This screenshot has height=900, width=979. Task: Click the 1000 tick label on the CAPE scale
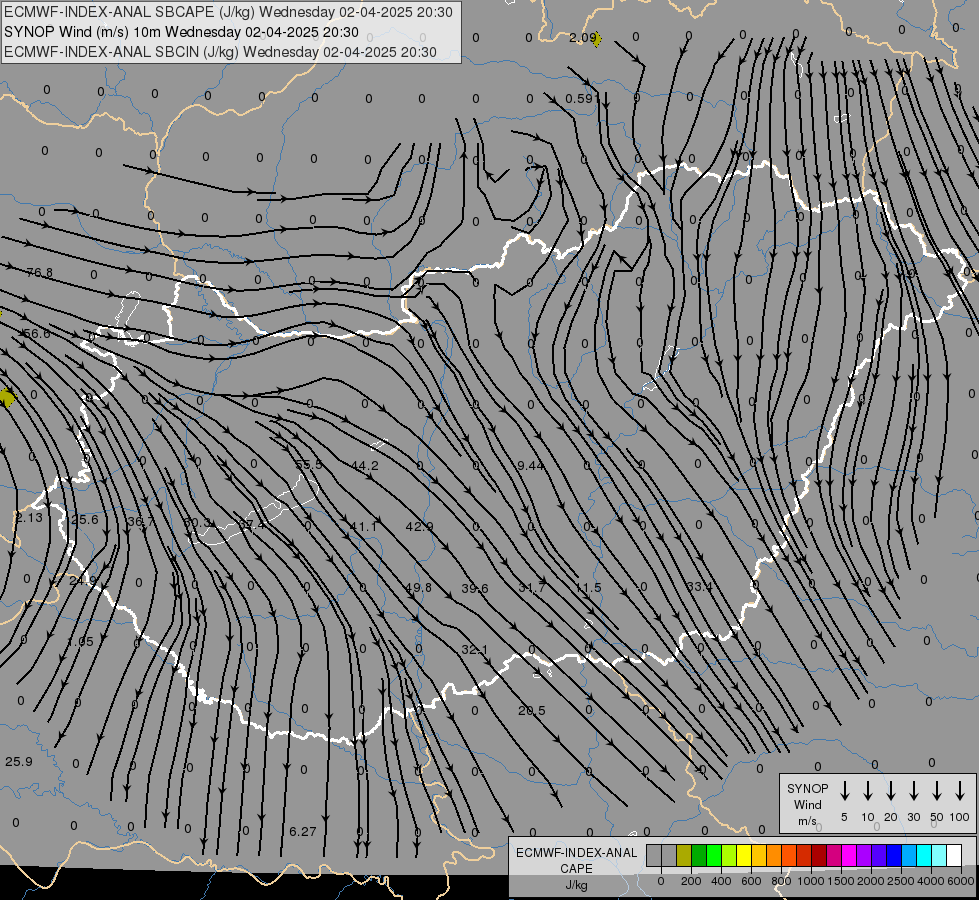(810, 881)
